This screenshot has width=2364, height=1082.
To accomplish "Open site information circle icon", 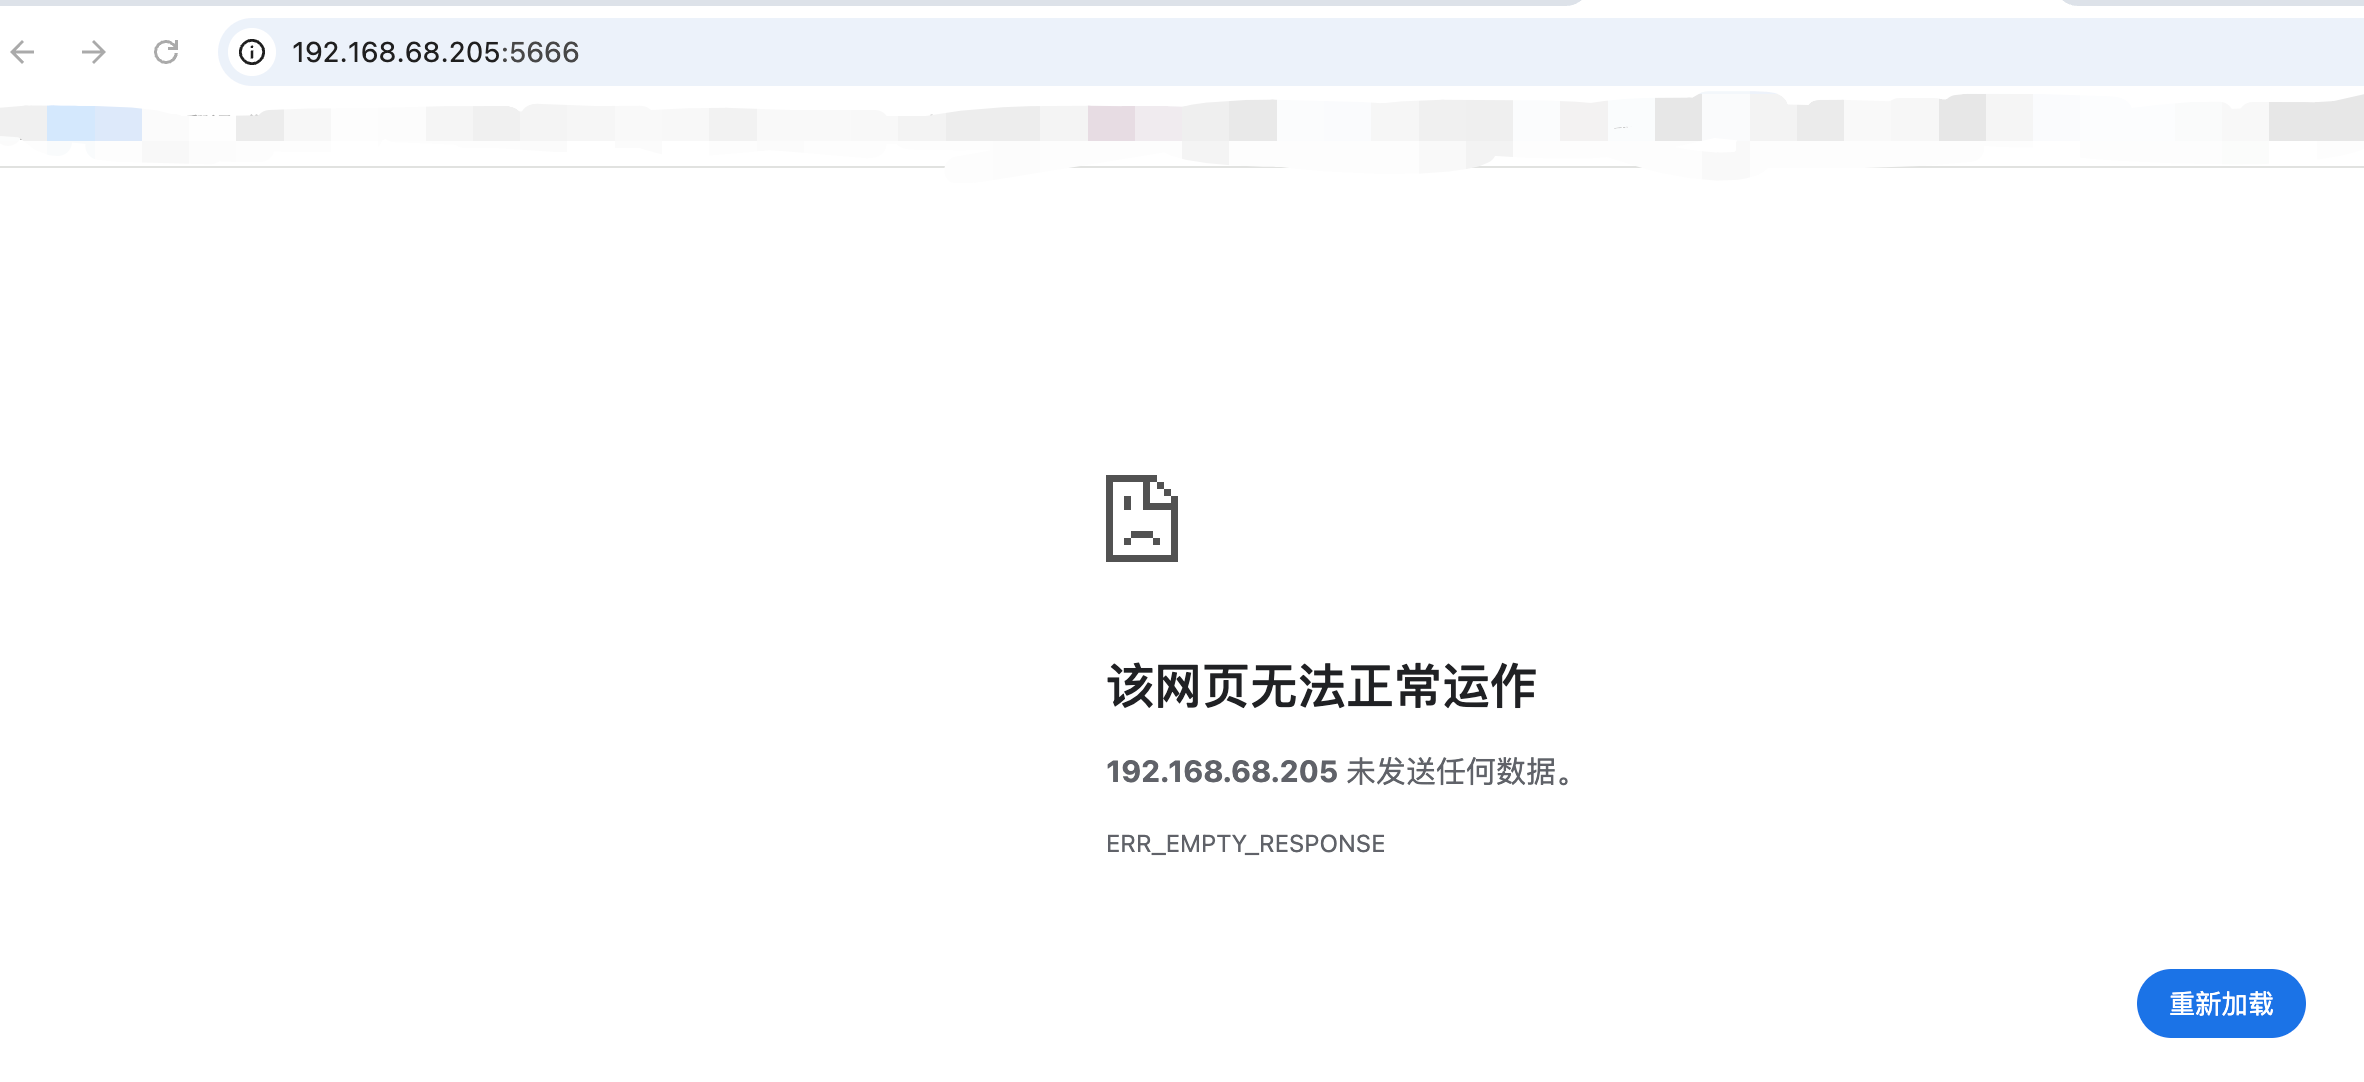I will 252,52.
